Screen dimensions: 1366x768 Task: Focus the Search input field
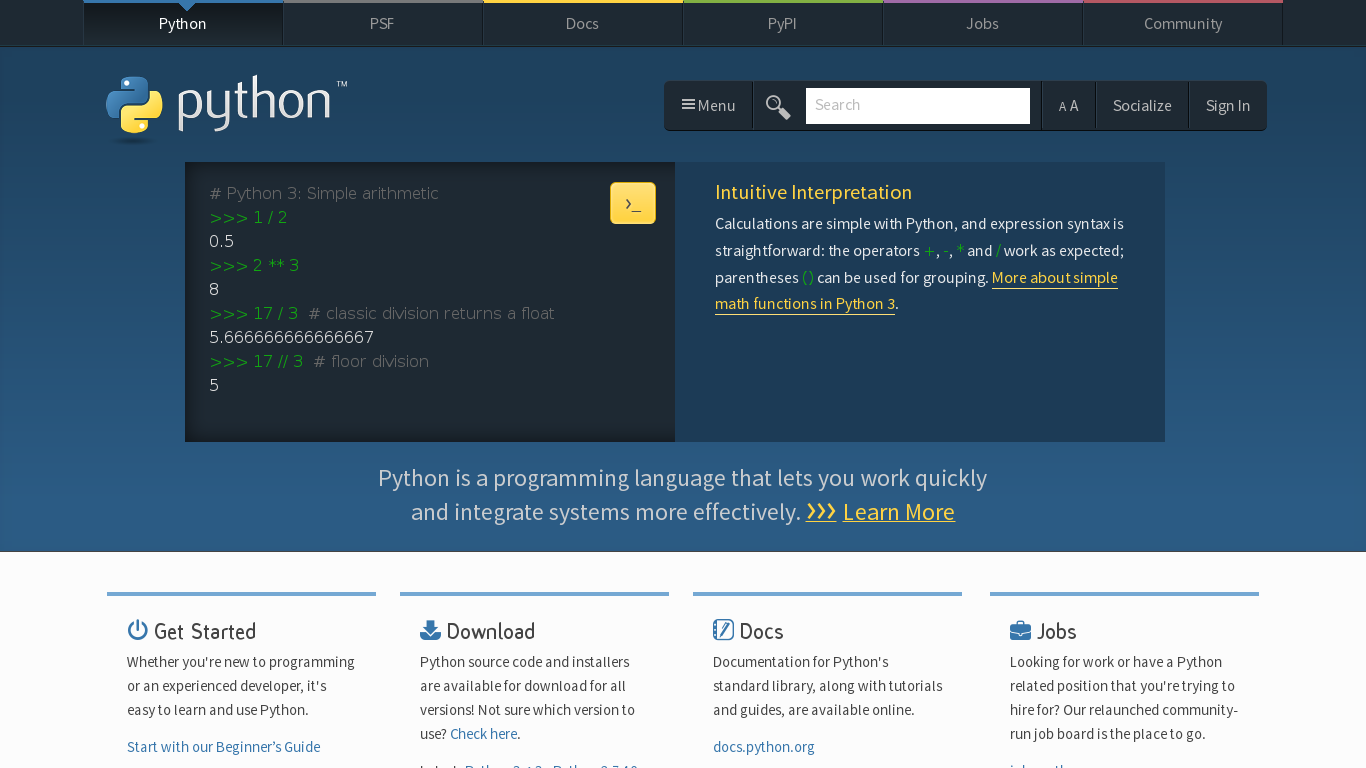tap(918, 105)
